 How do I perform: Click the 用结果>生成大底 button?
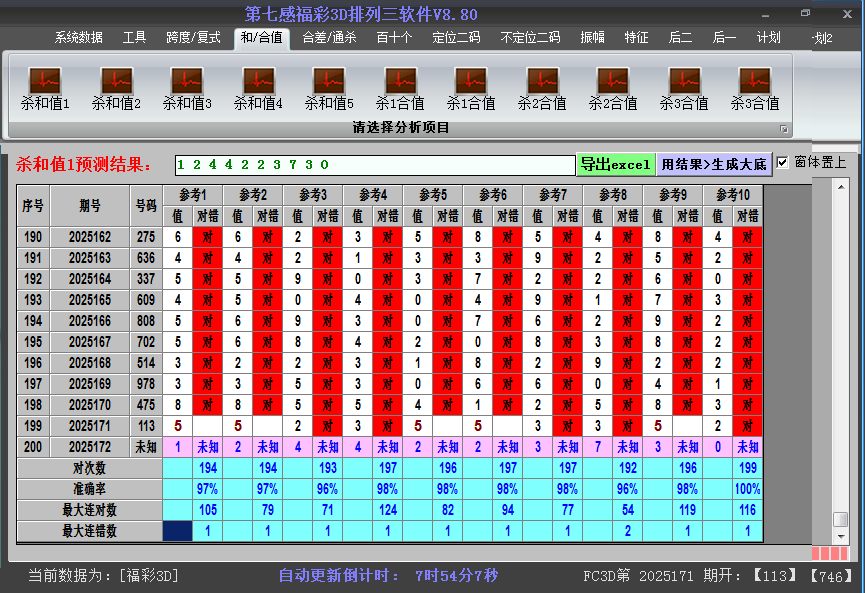(x=714, y=164)
